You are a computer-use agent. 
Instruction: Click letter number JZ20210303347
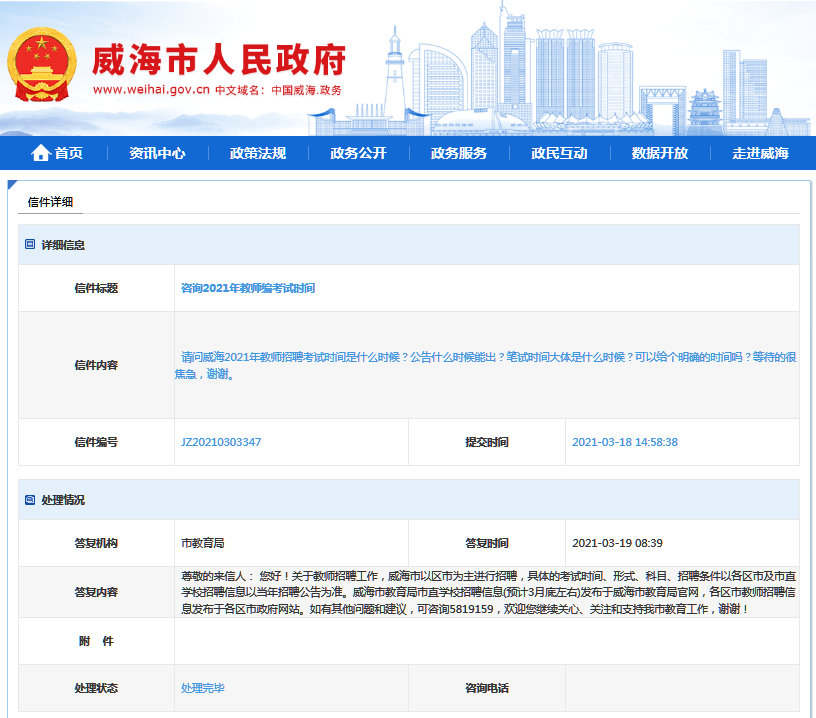pos(221,442)
